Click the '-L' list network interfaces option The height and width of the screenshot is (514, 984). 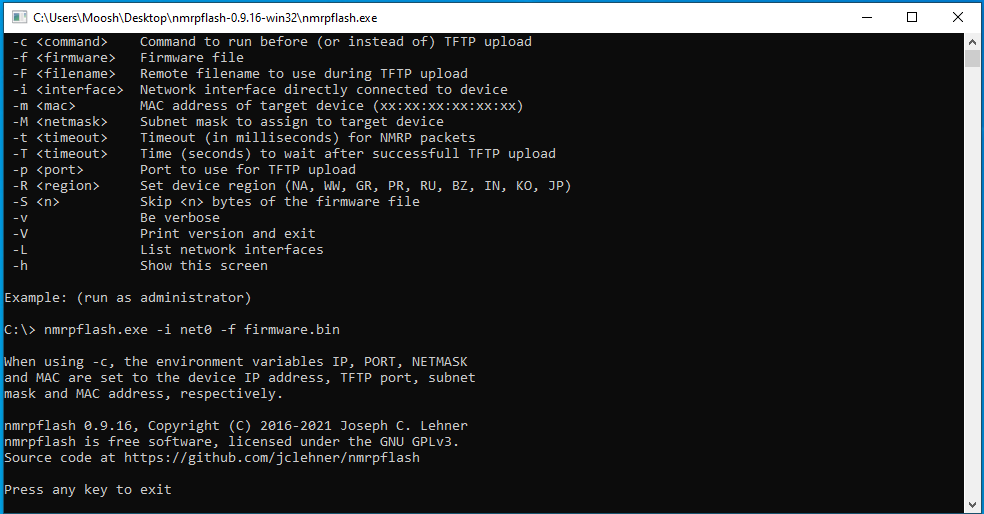click(x=168, y=250)
